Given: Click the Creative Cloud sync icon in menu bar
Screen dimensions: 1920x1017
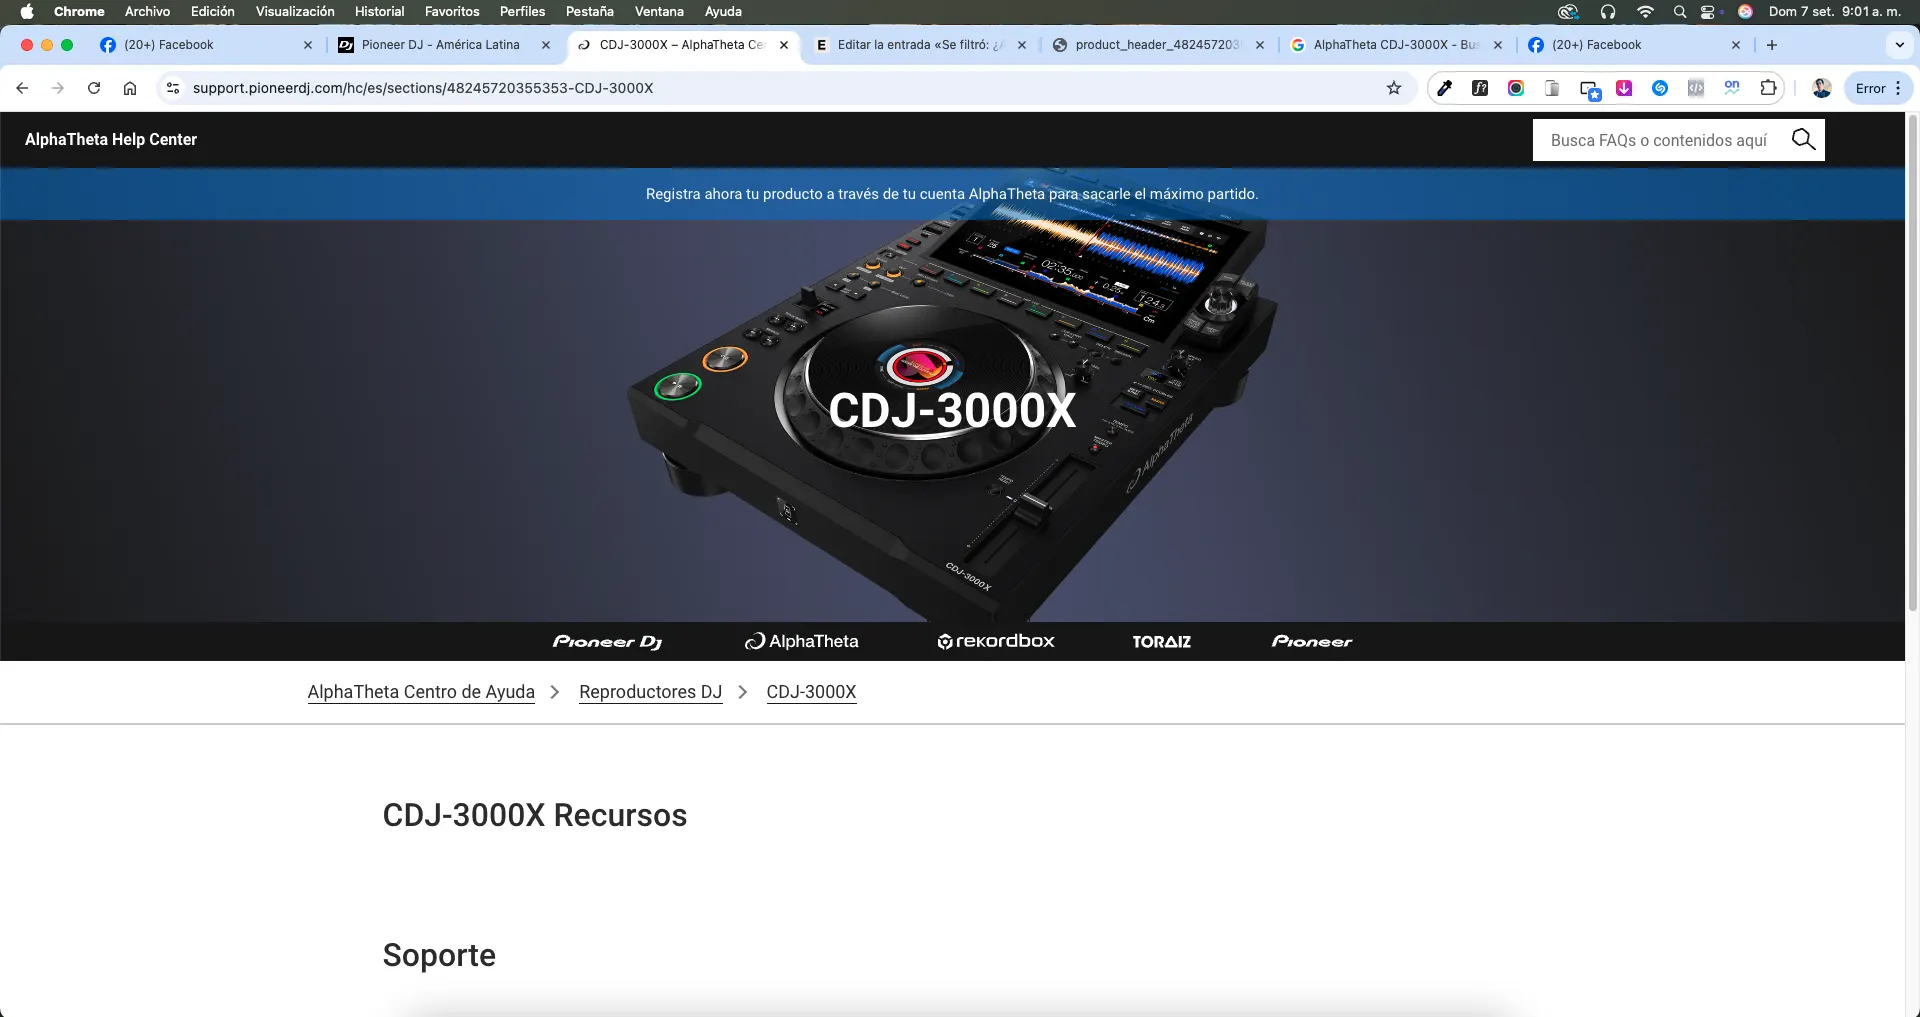Looking at the screenshot, I should (1568, 12).
